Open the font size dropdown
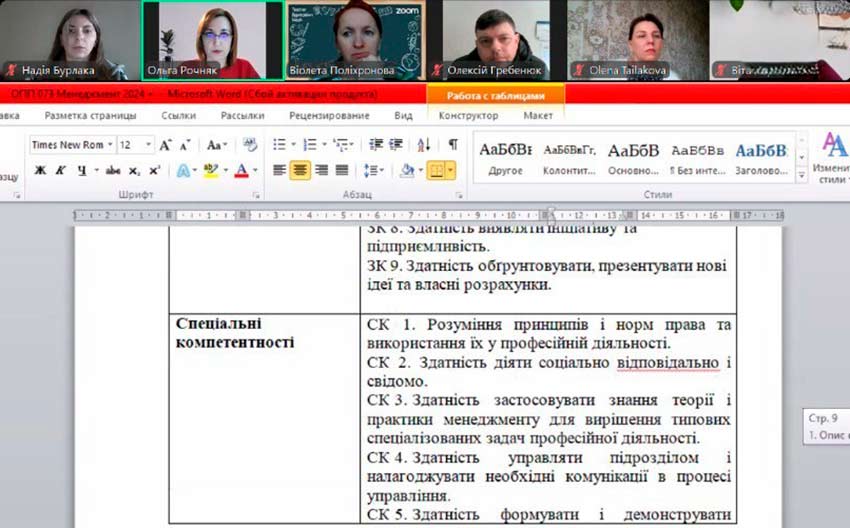This screenshot has height=528, width=850. pos(149,145)
